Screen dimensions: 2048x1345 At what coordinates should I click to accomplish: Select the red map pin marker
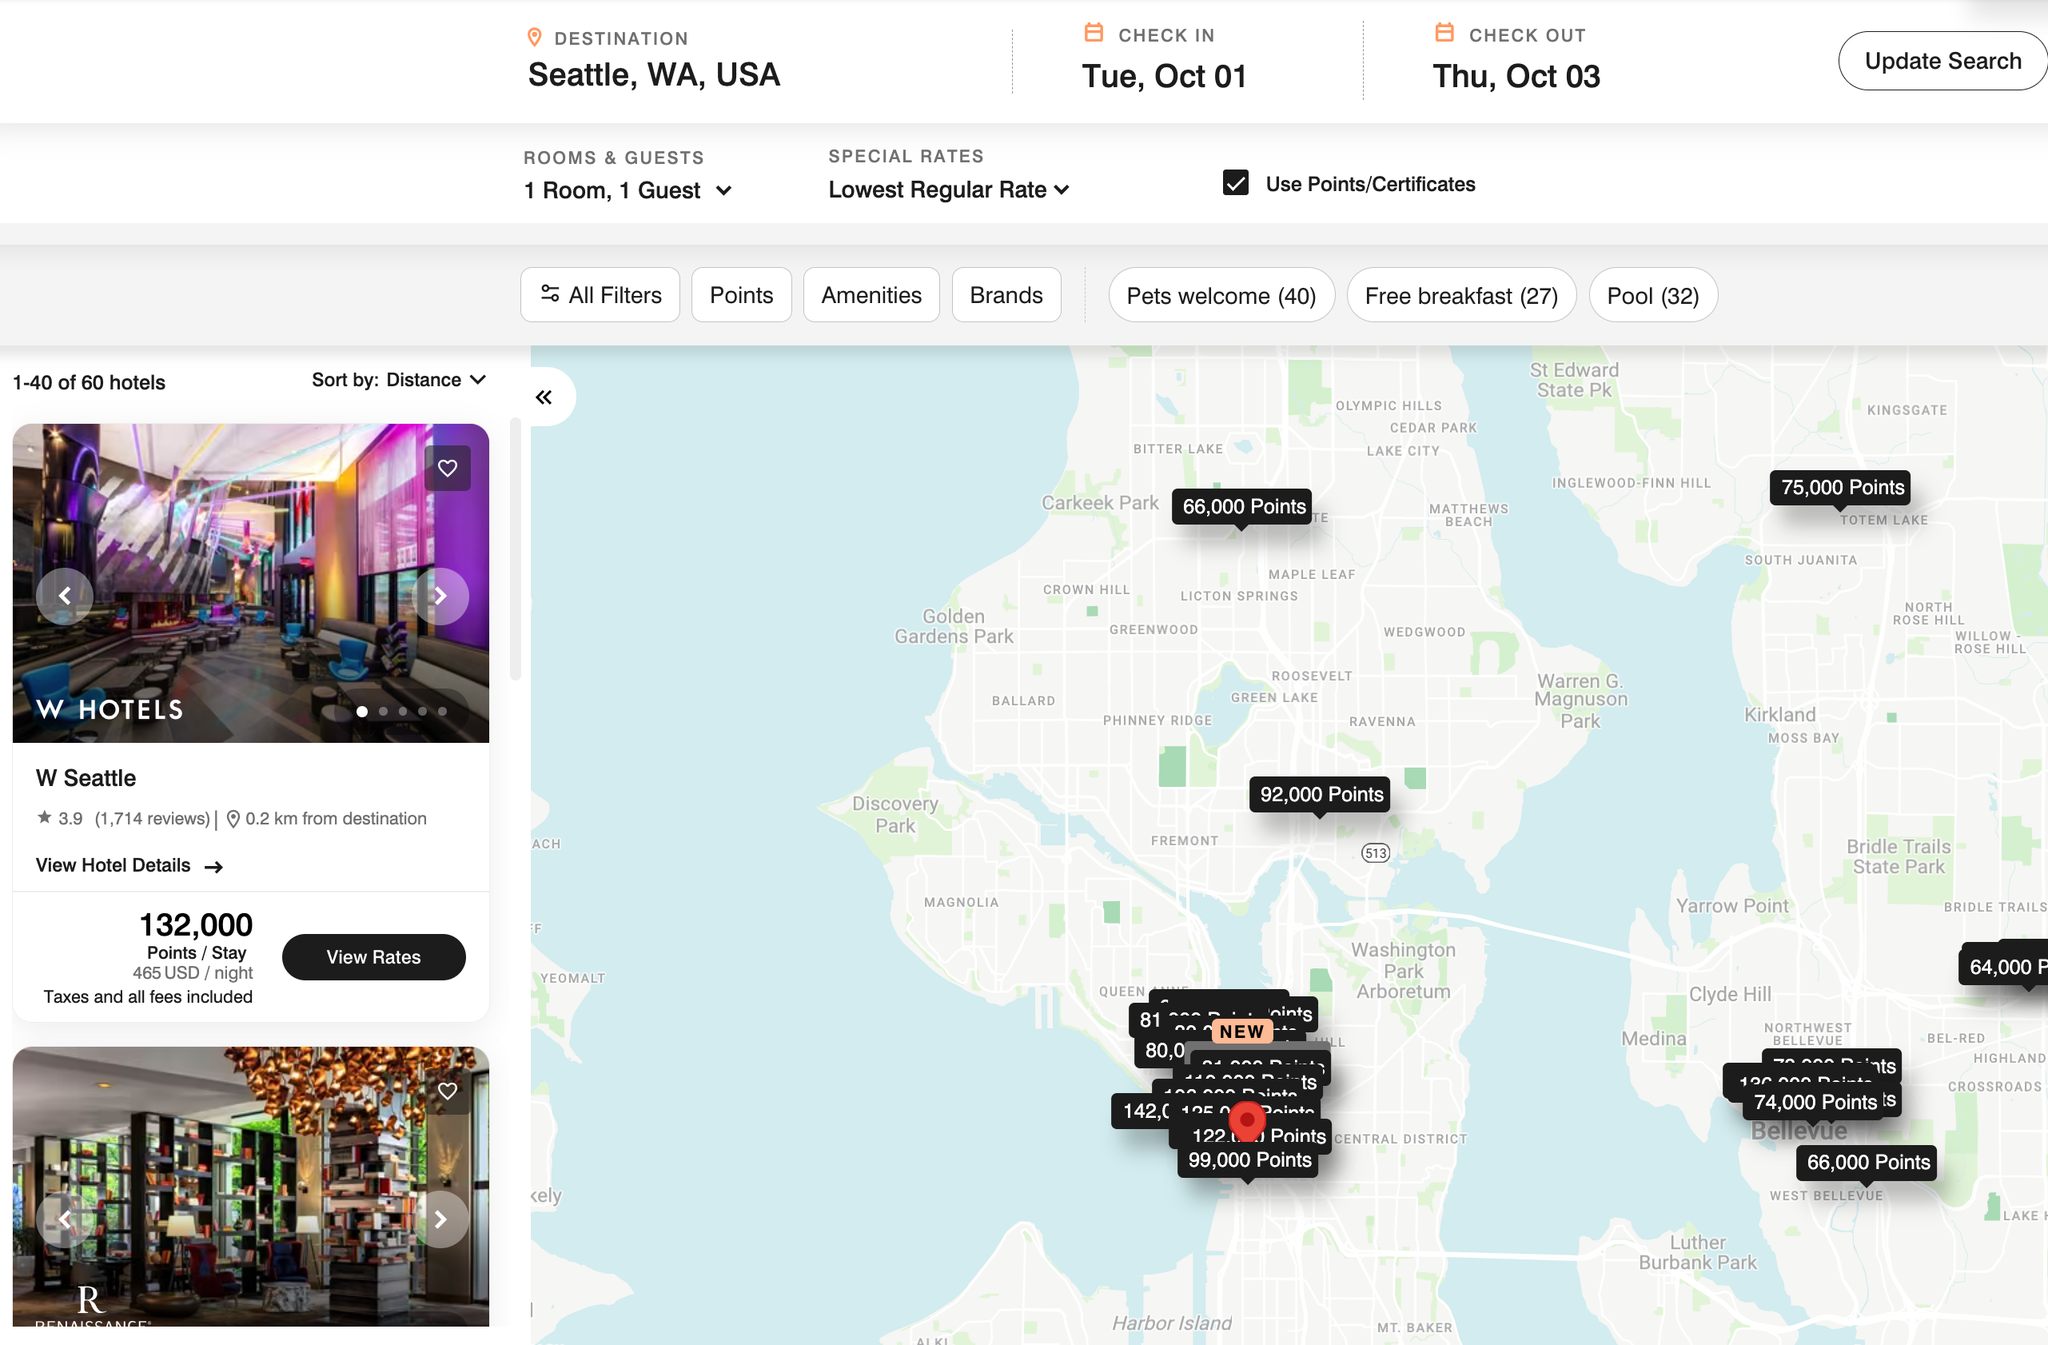click(1245, 1119)
